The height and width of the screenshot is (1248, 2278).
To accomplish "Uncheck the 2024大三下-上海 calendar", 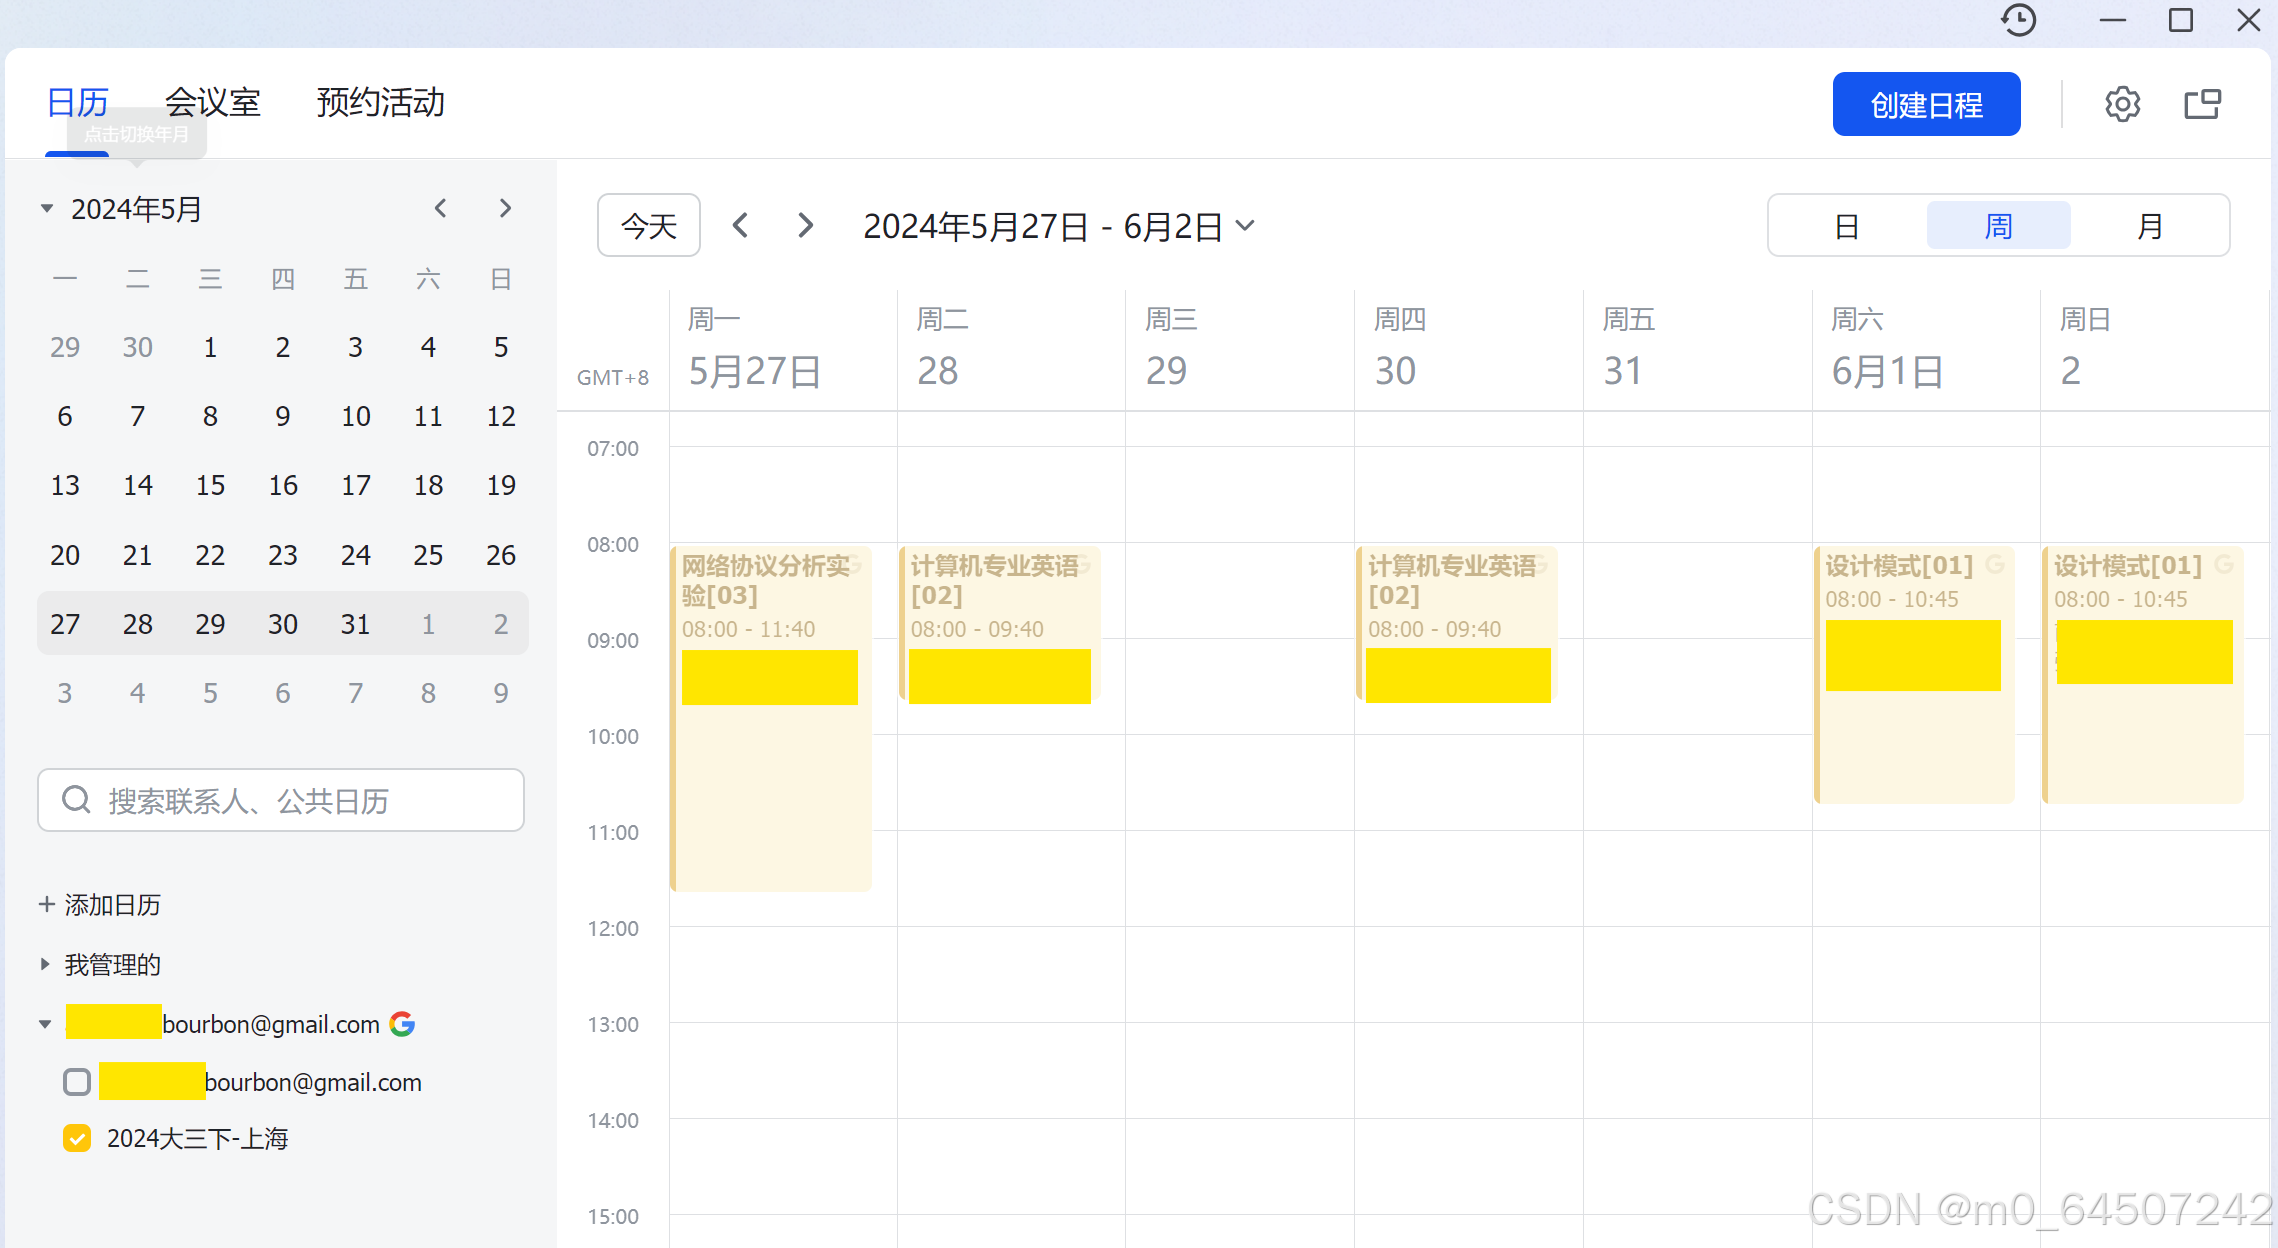I will pos(77,1138).
